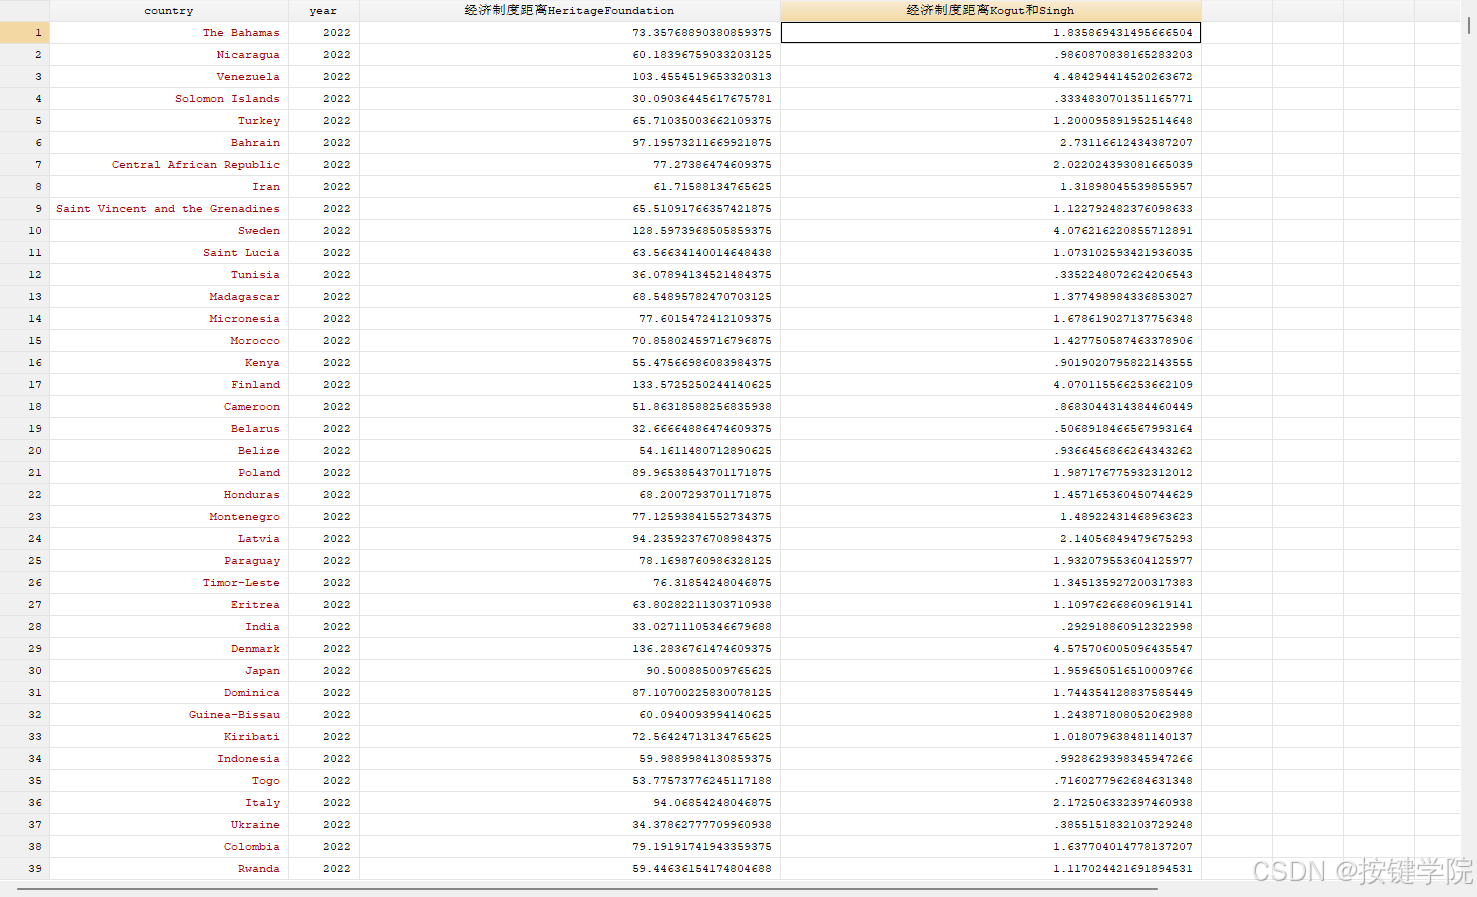Click the cell 'Dominica'
This screenshot has height=897, width=1477.
coord(169,693)
